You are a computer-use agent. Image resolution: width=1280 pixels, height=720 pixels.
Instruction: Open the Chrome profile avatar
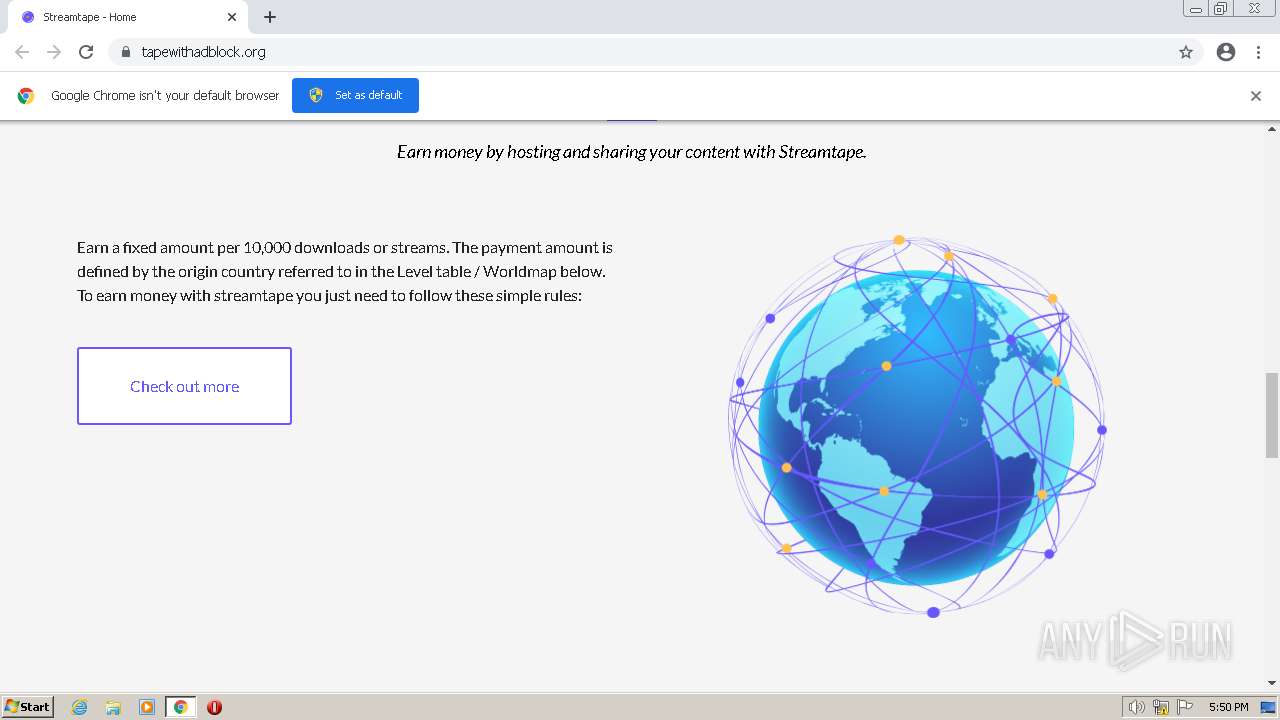click(x=1226, y=52)
